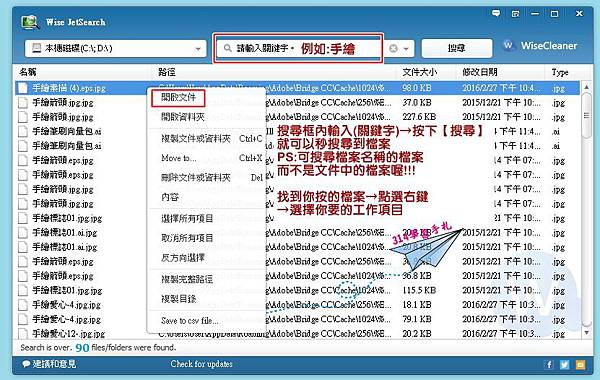Screen dimensions: 600x380
Task: Click the speech bubble icon beside 建議和意見
Action: tap(26, 364)
